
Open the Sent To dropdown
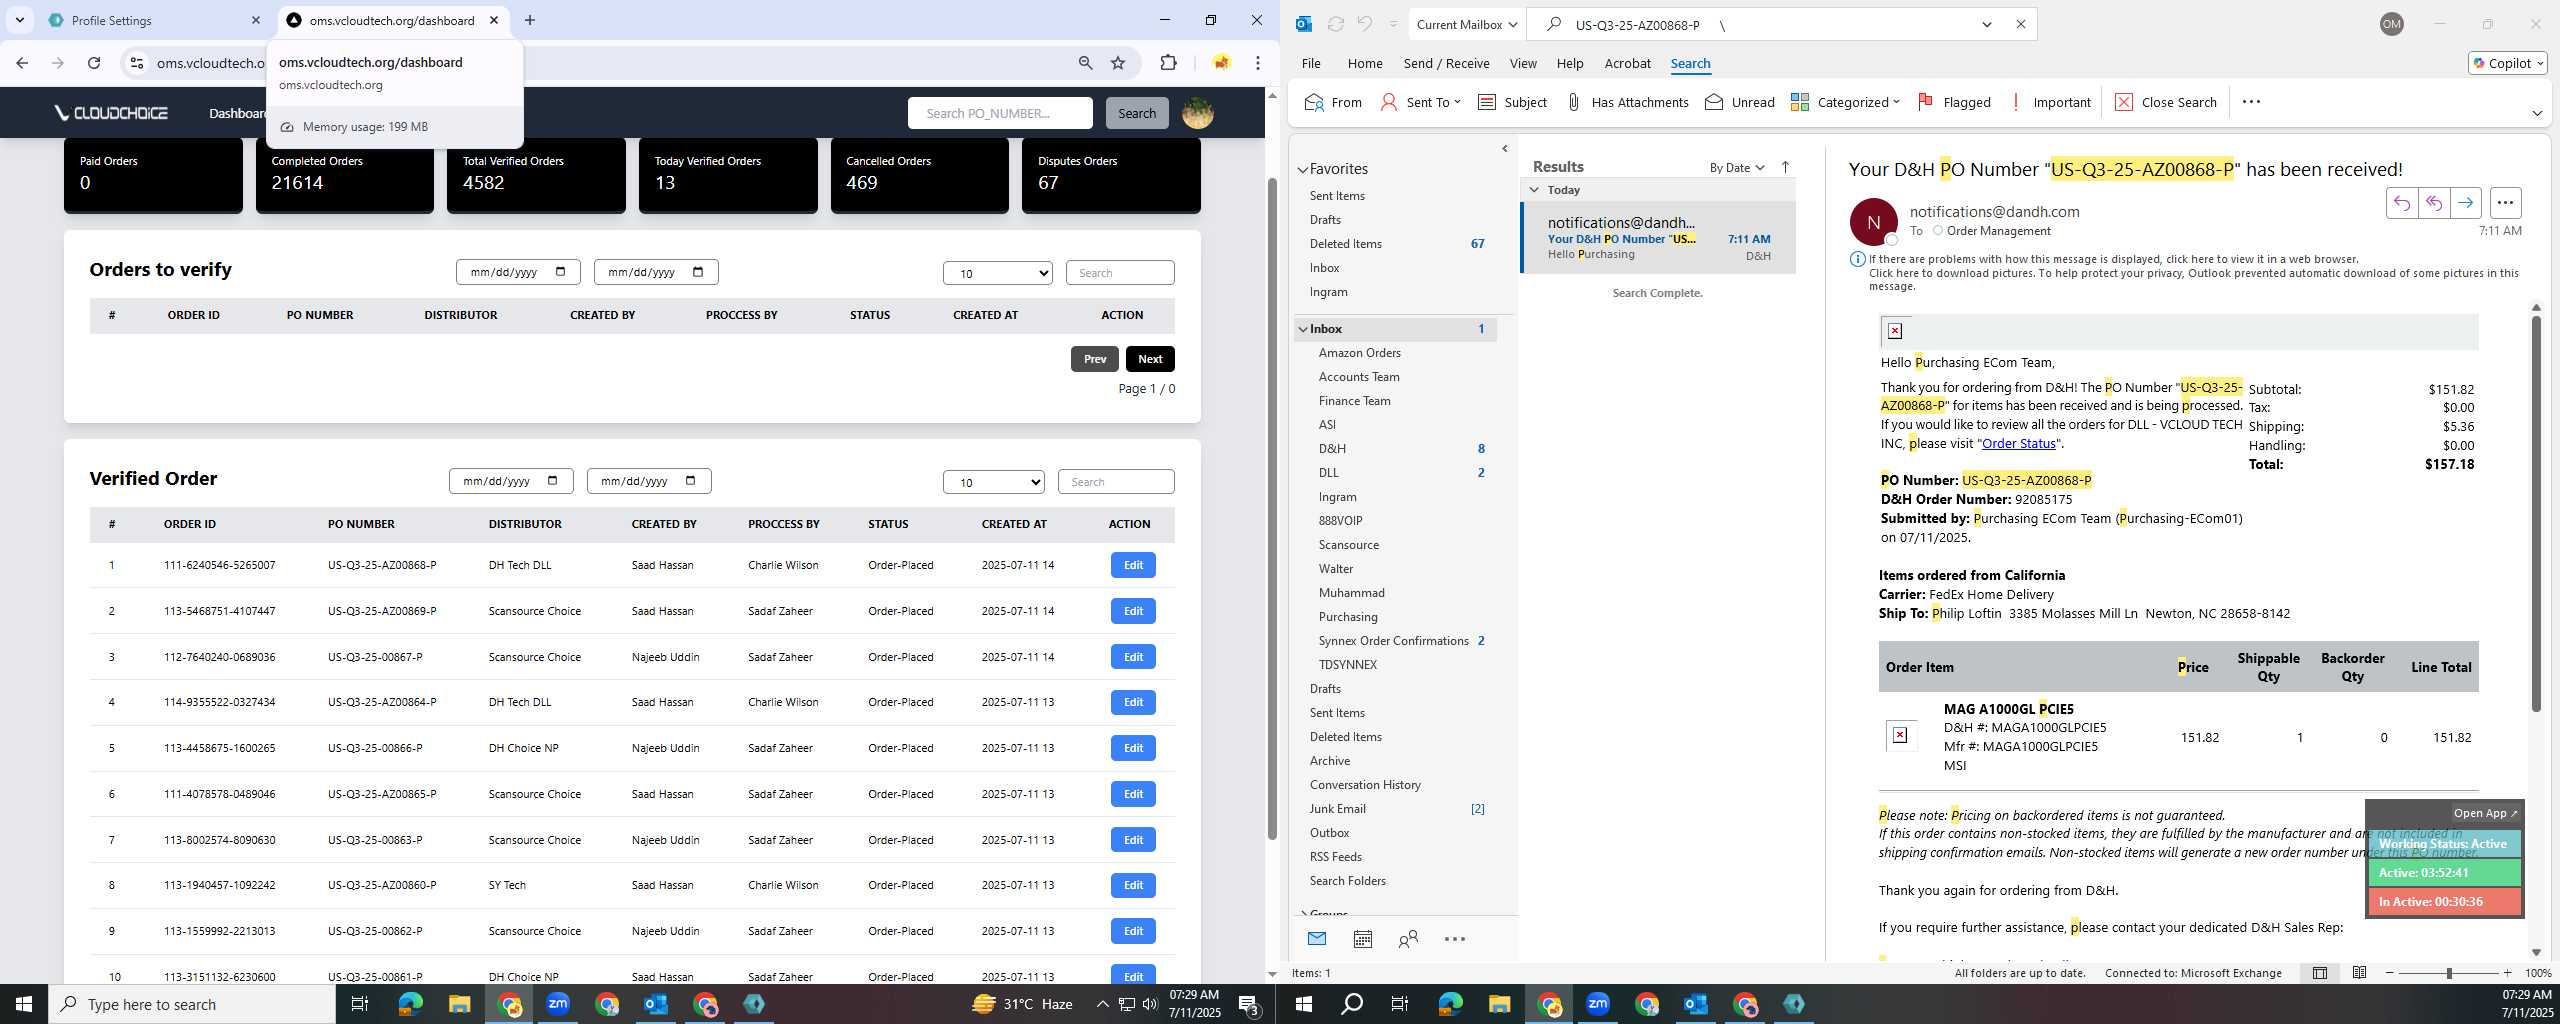(x=1420, y=102)
